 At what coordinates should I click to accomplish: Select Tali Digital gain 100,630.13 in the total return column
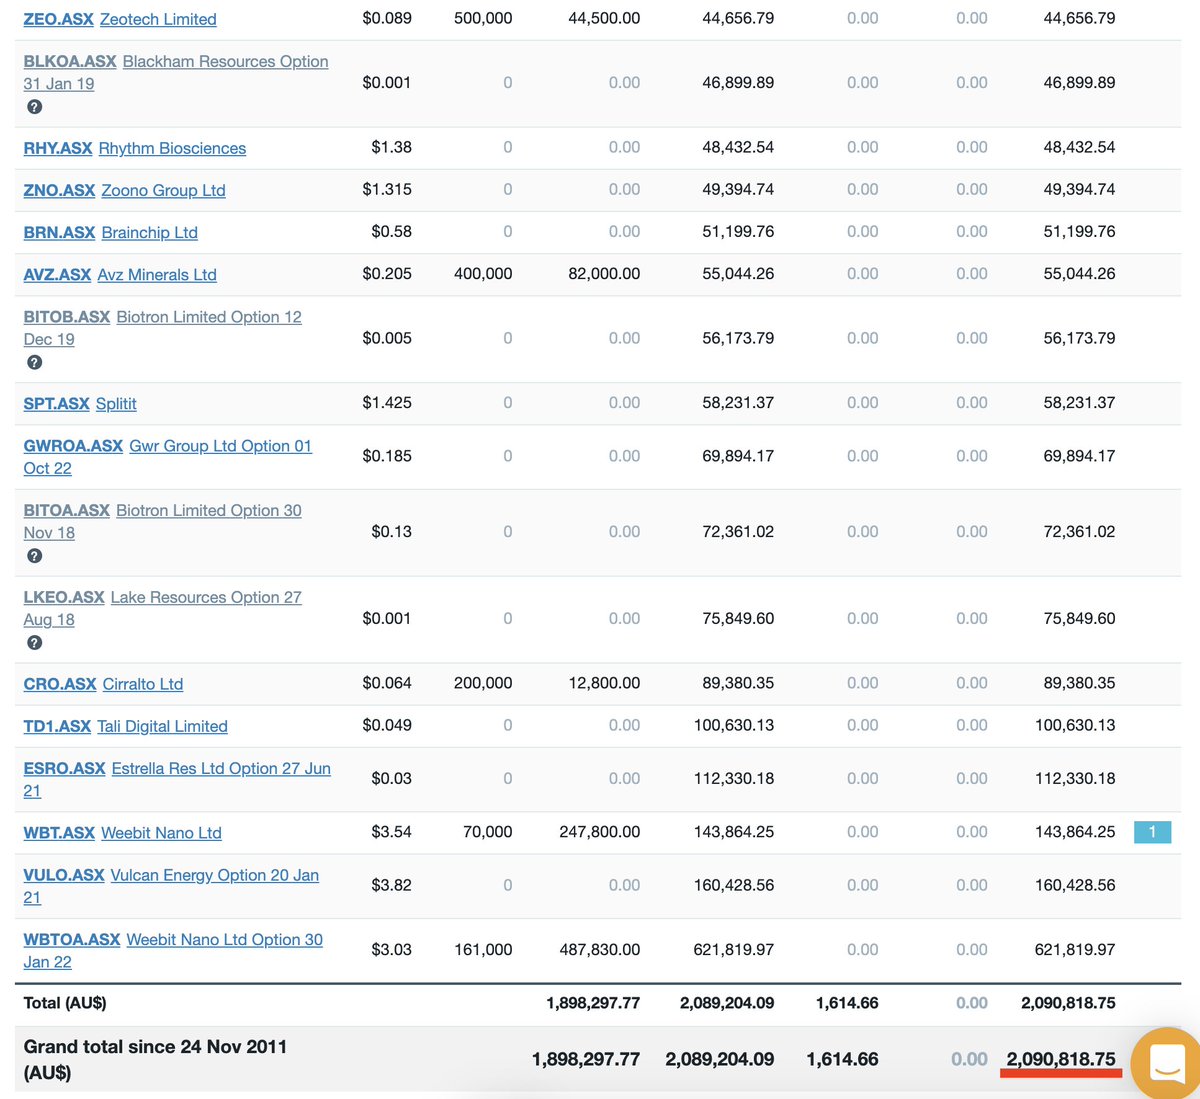click(x=1075, y=725)
